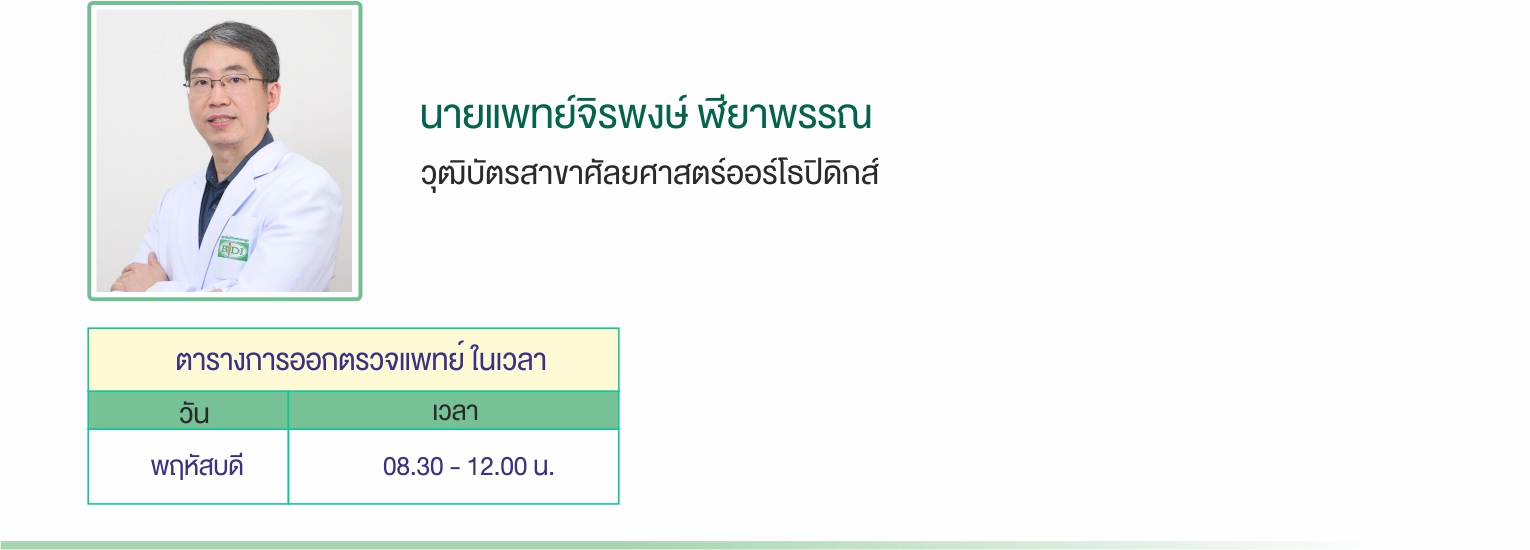Click the specialty line วุฒิบัตรสาขาศัลยศาสตร์ออร์โธปิดิกส์

(649, 174)
